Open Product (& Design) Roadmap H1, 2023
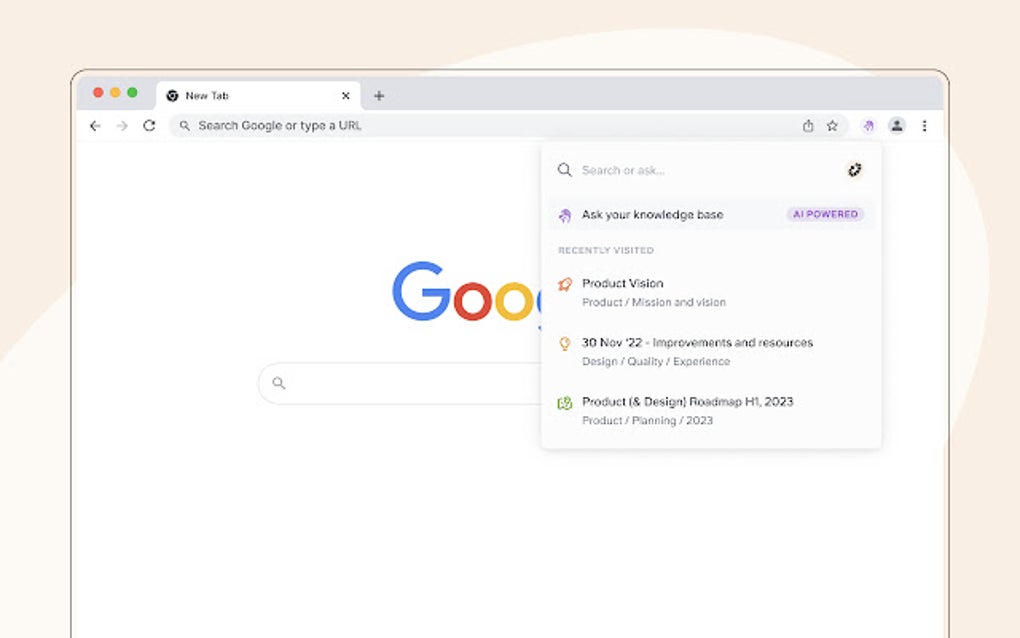 688,402
